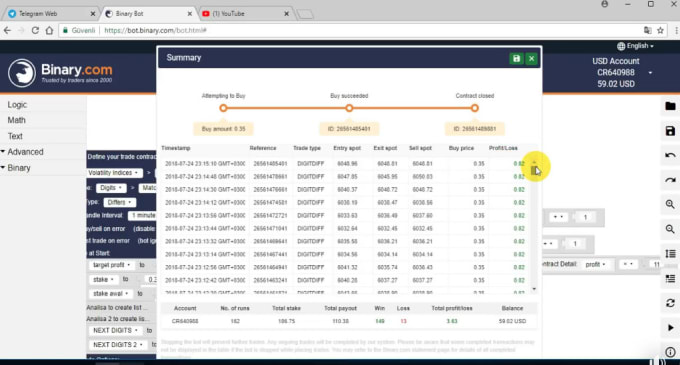Image resolution: width=680 pixels, height=365 pixels.
Task: Reset the bot with circular arrows icon
Action: coord(670,303)
